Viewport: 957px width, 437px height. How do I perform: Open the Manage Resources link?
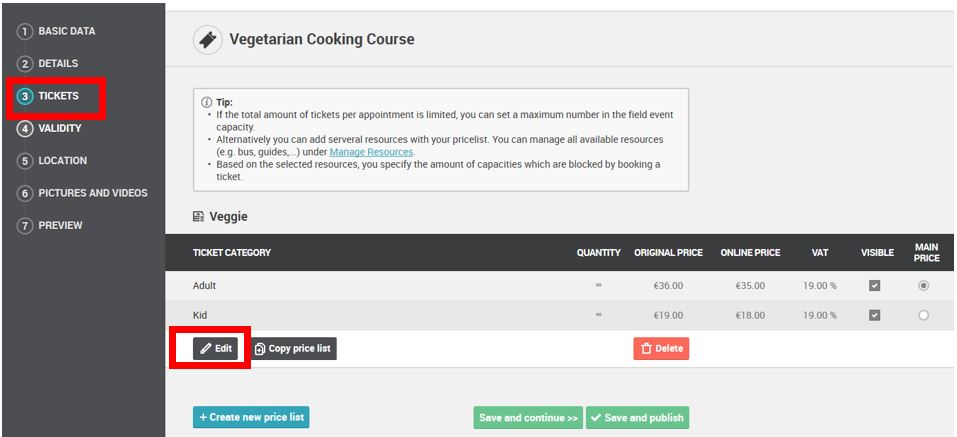pos(371,152)
